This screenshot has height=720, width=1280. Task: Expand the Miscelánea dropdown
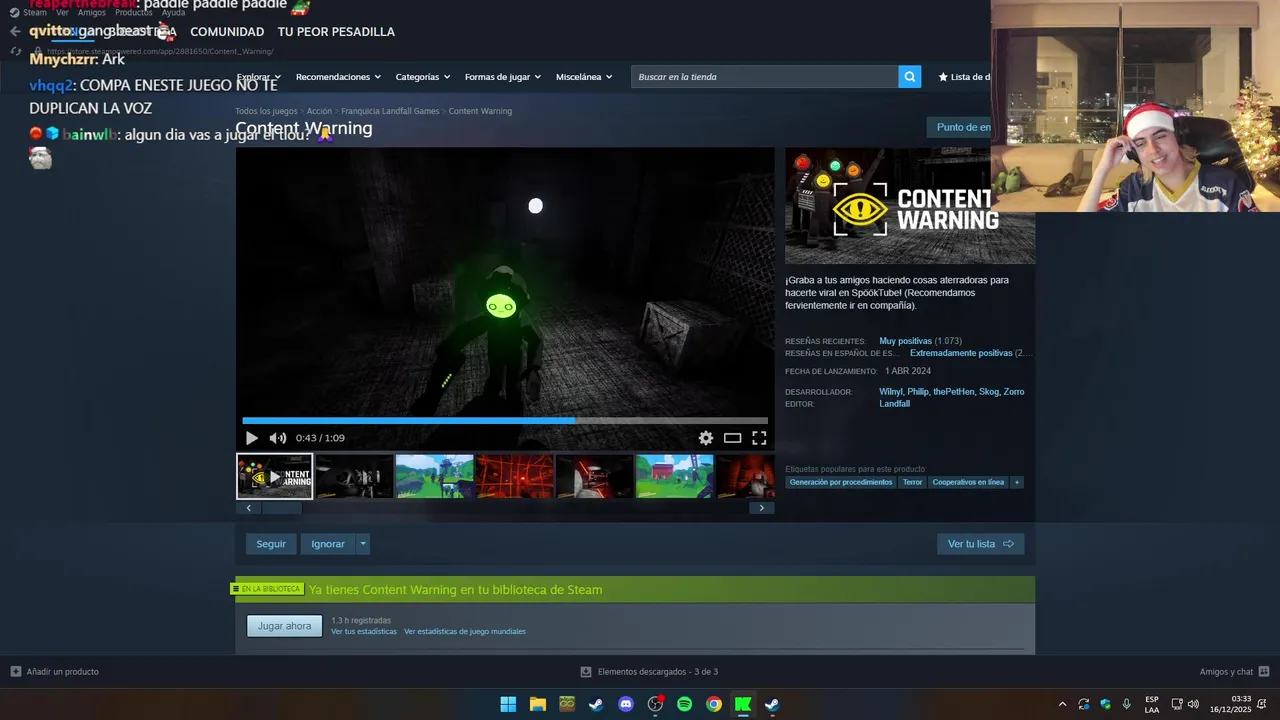click(x=584, y=77)
